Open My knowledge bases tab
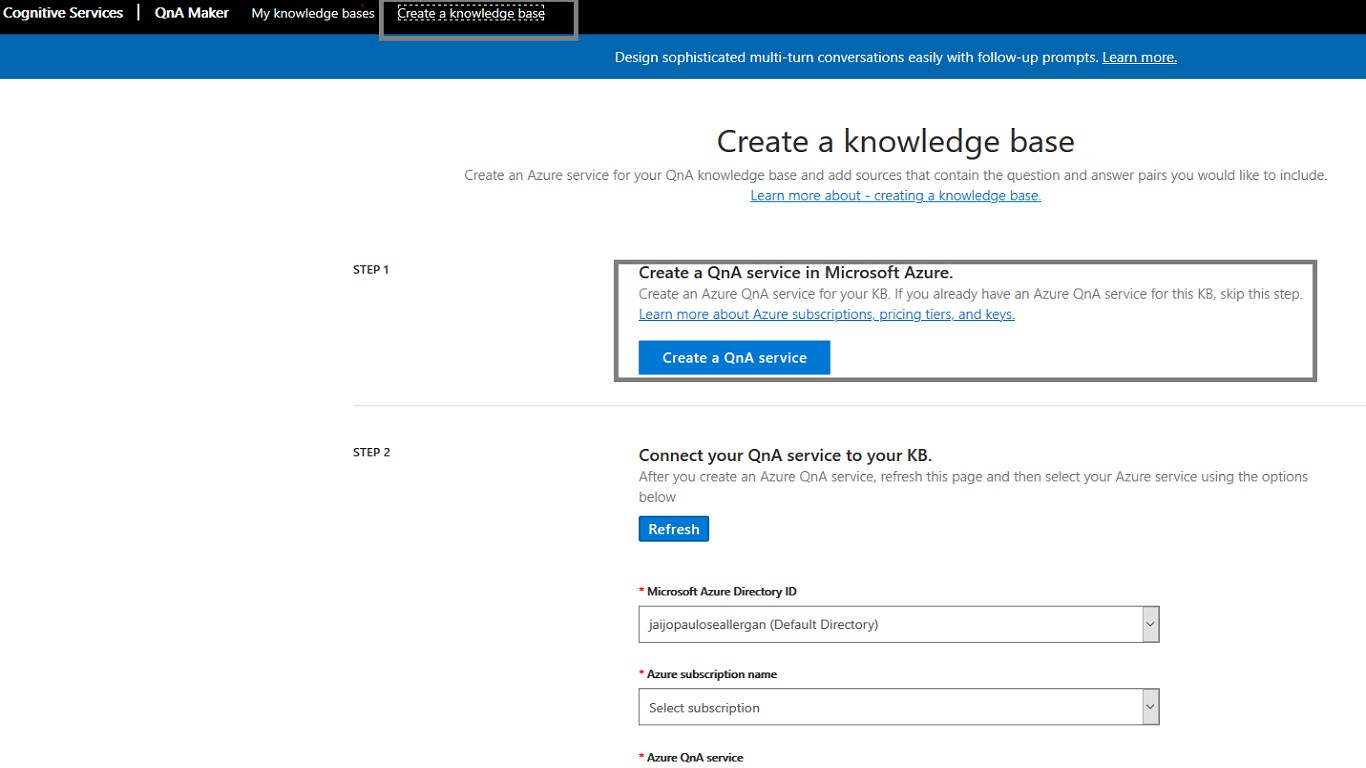This screenshot has width=1366, height=768. [x=313, y=14]
